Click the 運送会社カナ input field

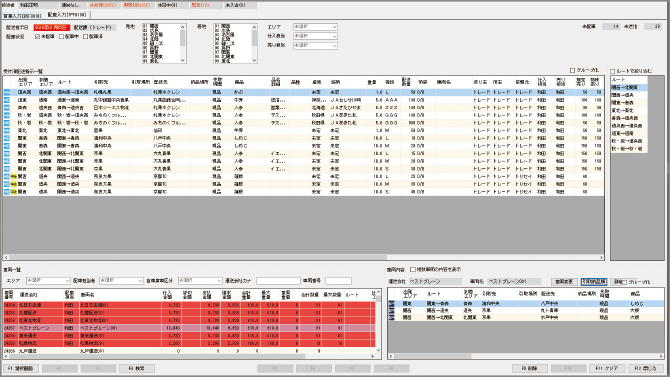[x=278, y=281]
